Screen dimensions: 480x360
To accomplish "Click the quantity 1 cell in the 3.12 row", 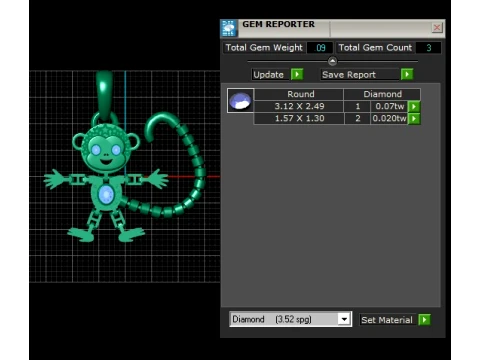I will pyautogui.click(x=357, y=106).
